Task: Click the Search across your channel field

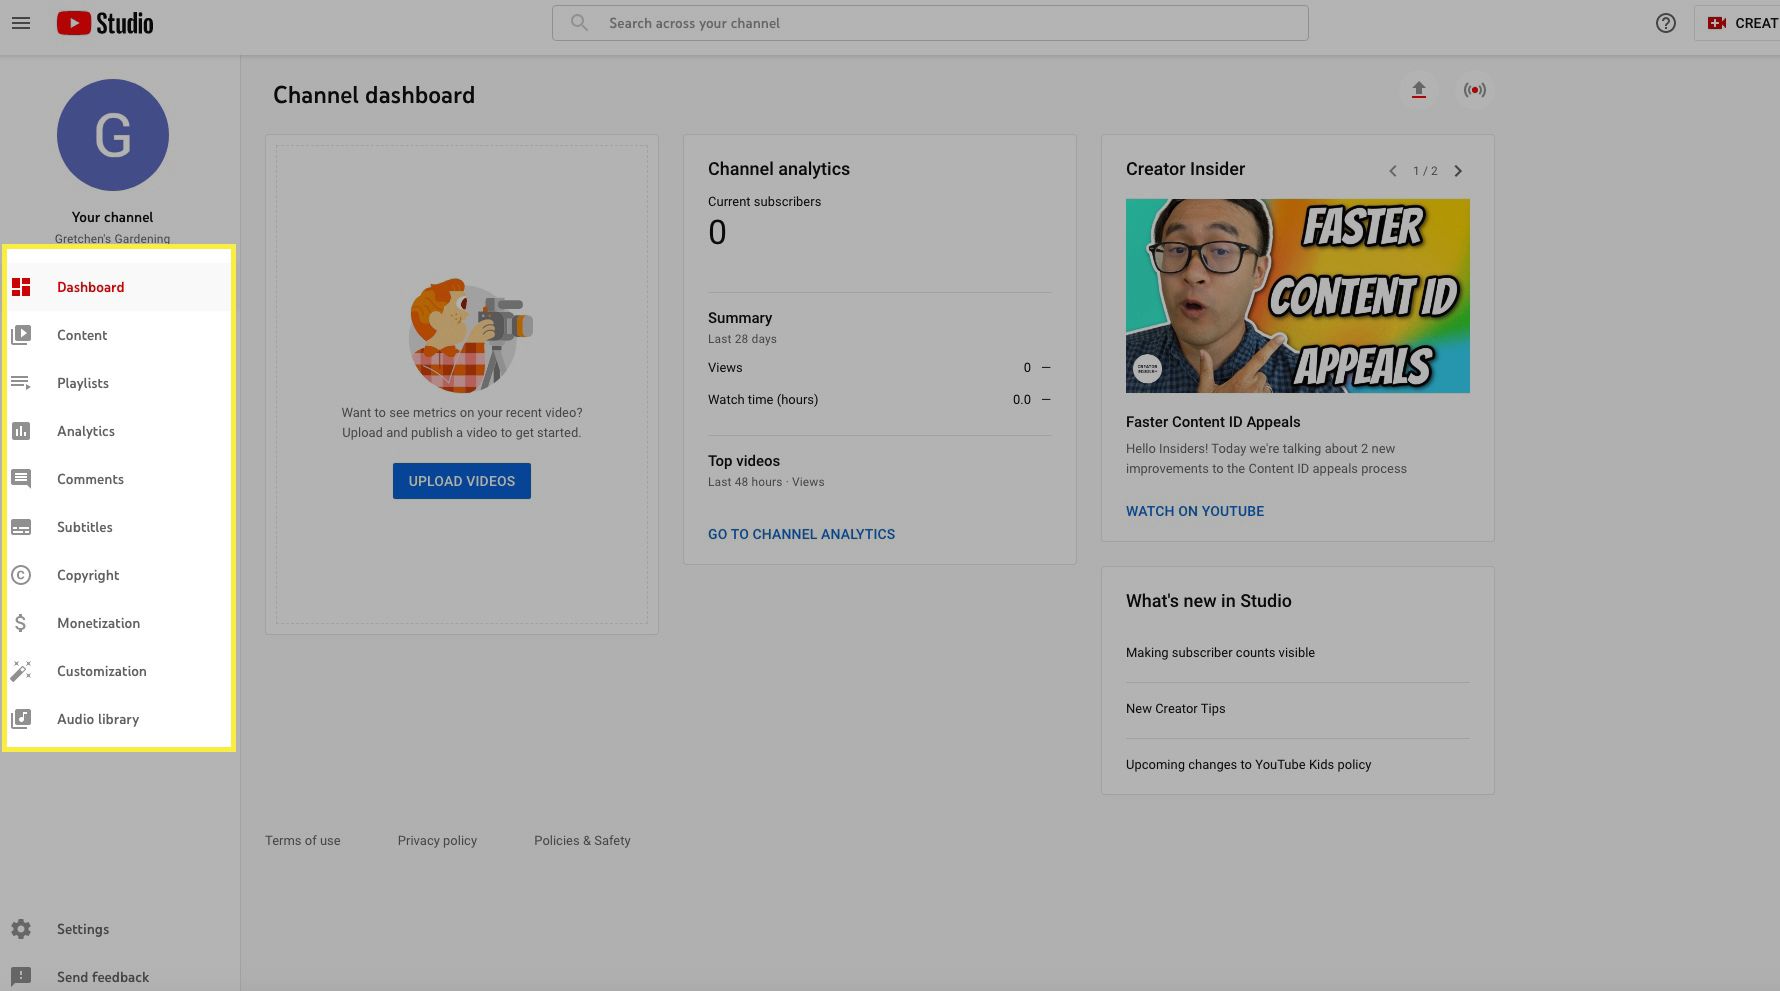Action: click(930, 23)
